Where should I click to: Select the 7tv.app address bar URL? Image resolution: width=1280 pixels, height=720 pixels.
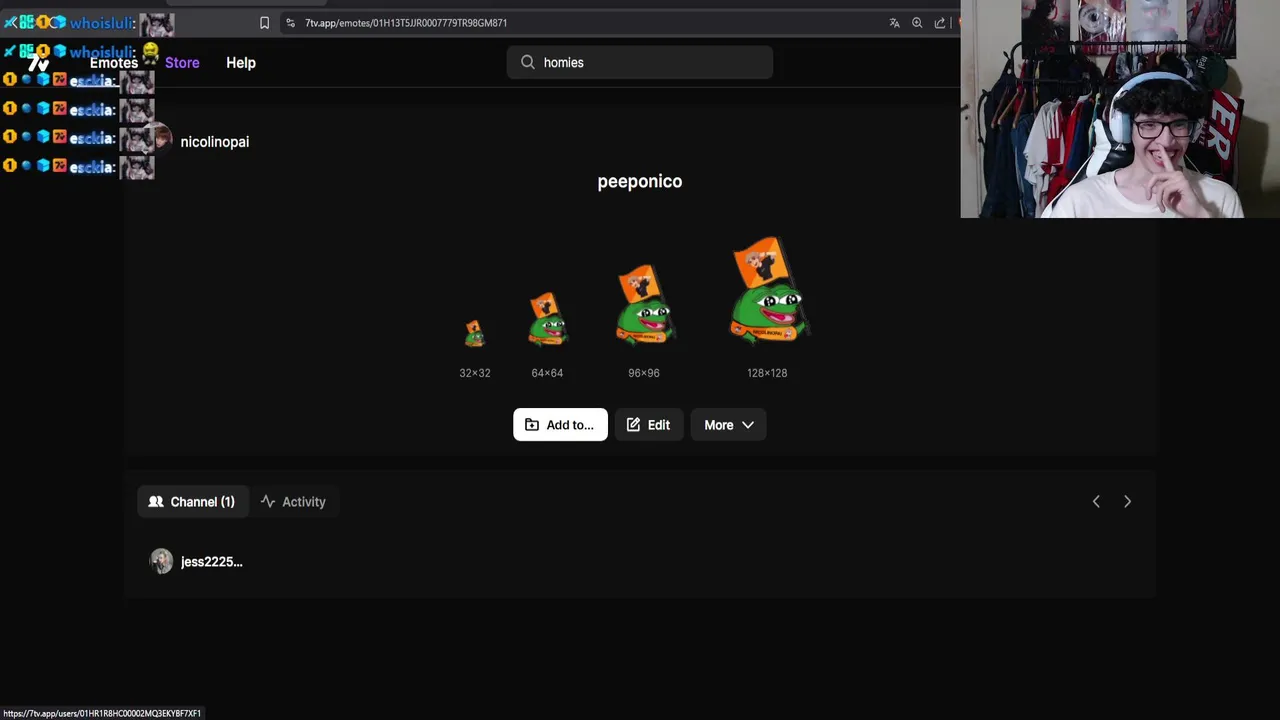[406, 23]
